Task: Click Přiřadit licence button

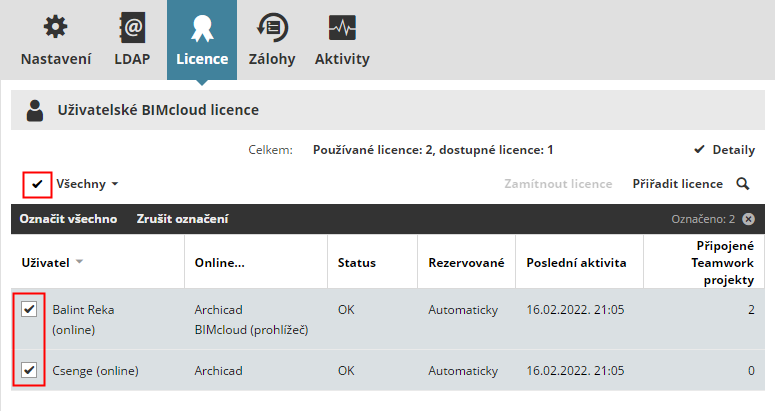Action: (x=677, y=184)
